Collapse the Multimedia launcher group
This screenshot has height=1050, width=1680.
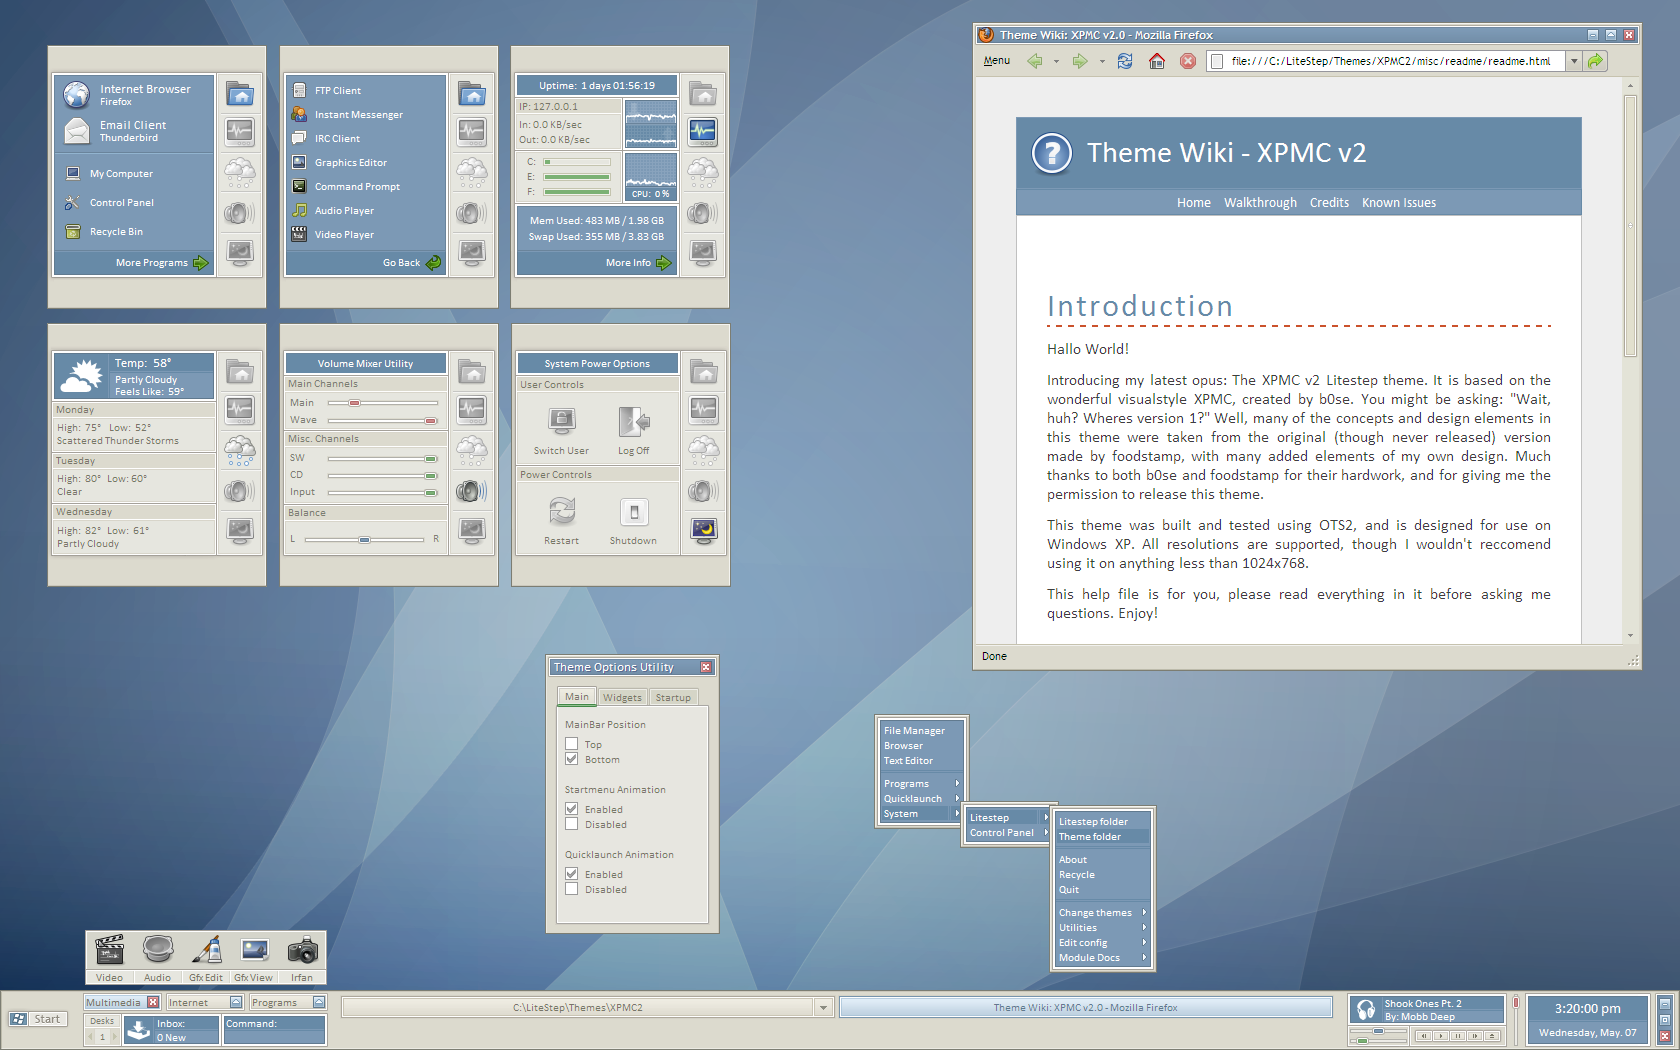click(153, 1002)
